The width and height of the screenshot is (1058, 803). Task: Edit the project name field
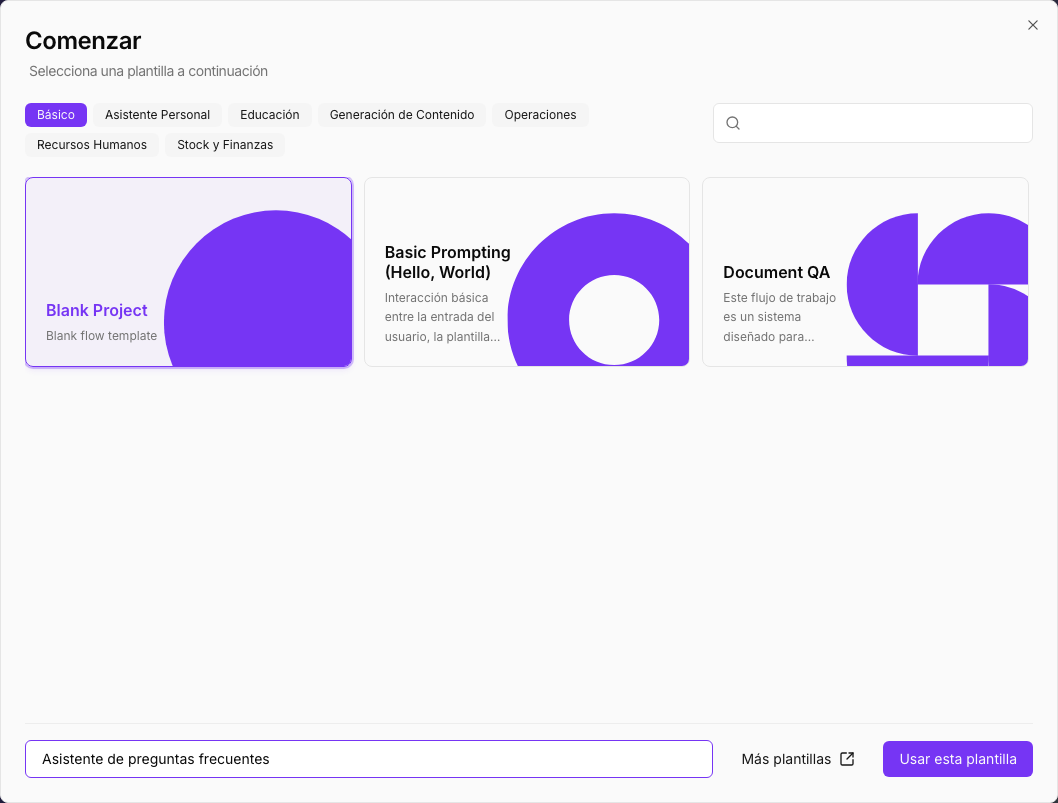click(369, 759)
